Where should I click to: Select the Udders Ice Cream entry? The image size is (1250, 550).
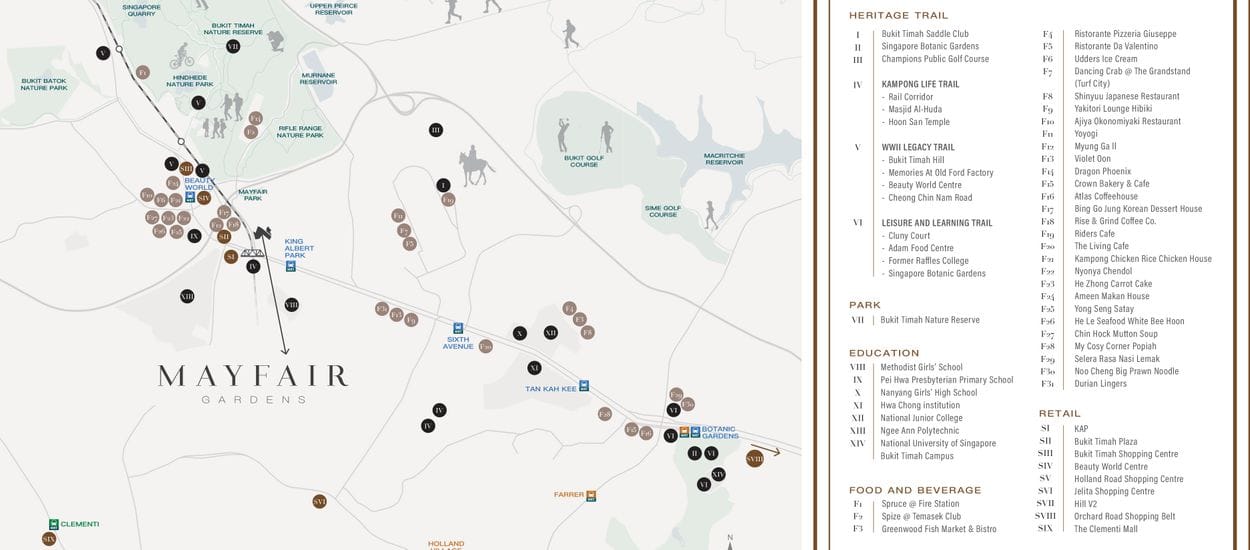click(x=1106, y=59)
